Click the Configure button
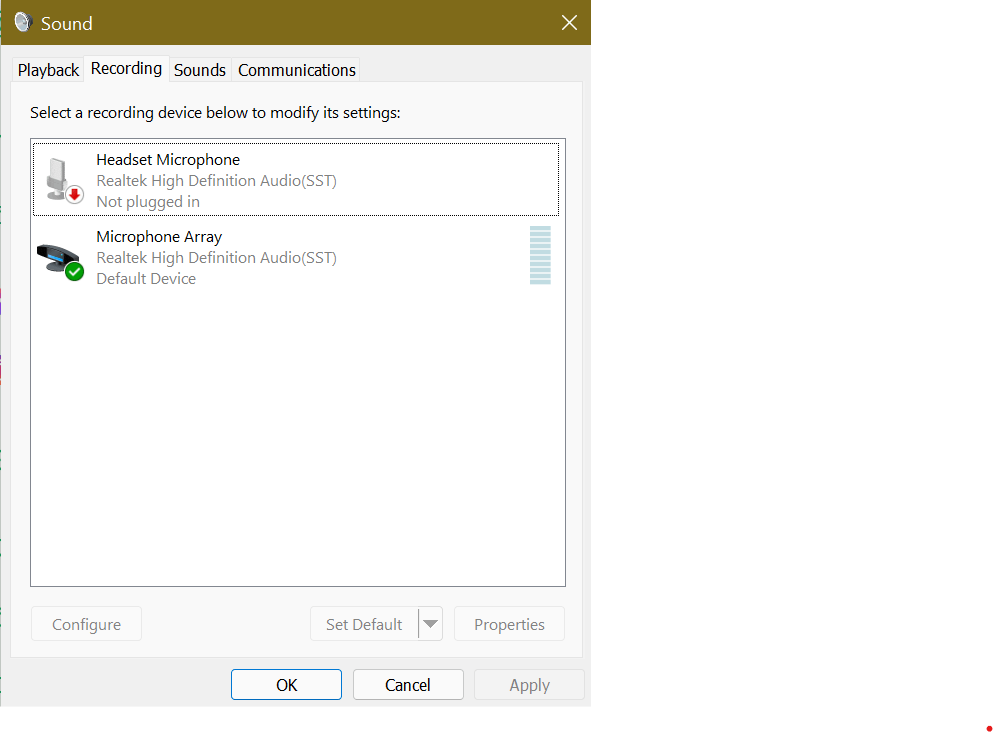Image resolution: width=994 pixels, height=733 pixels. pos(86,624)
